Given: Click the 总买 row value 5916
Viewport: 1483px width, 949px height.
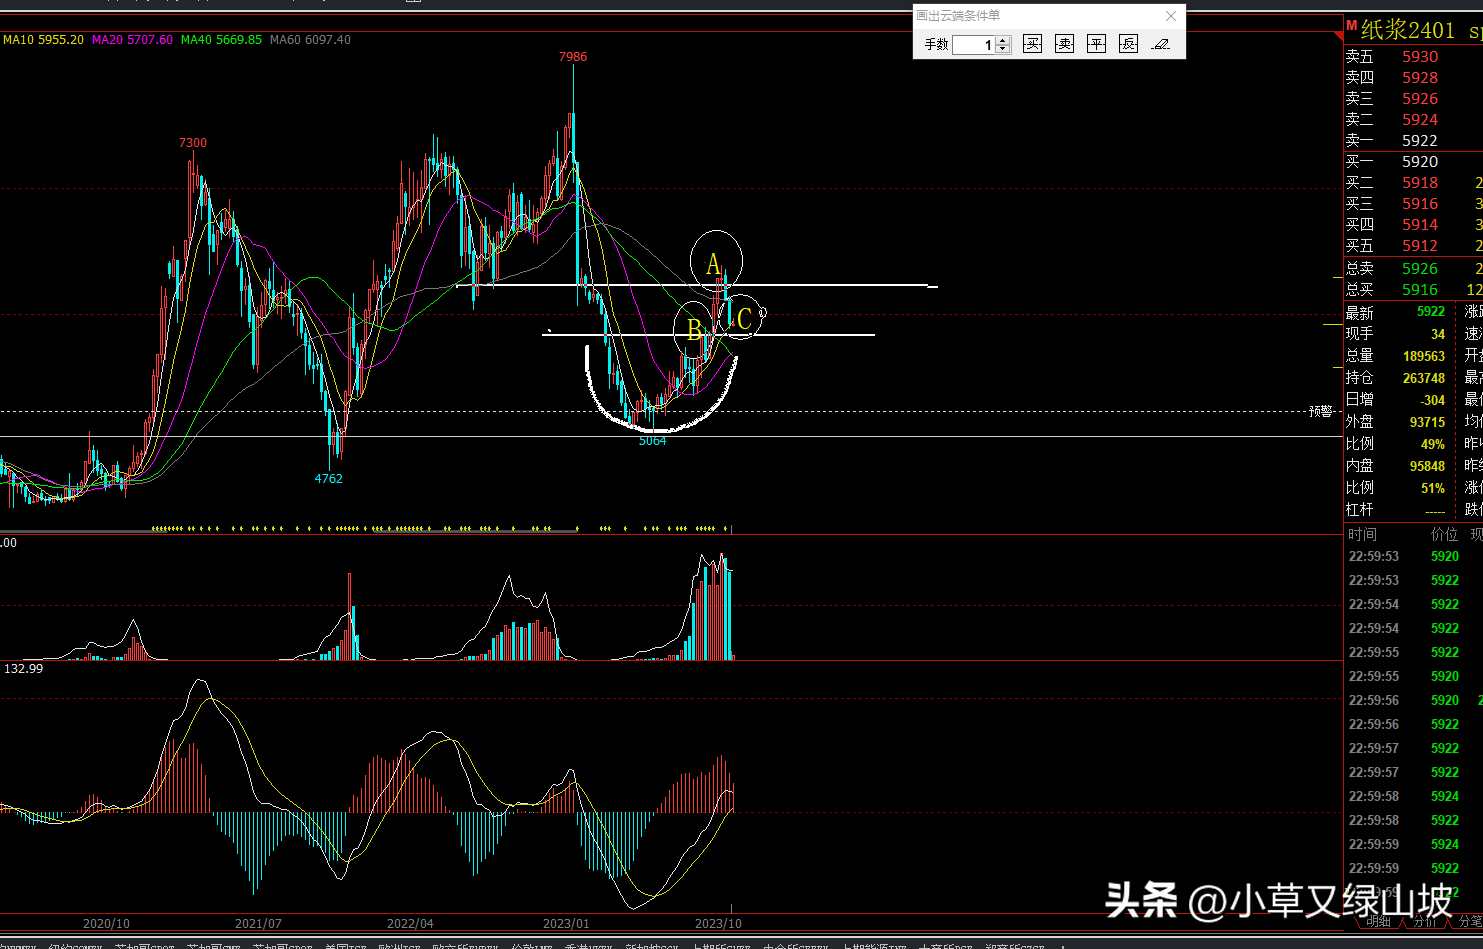Looking at the screenshot, I should pyautogui.click(x=1420, y=290).
